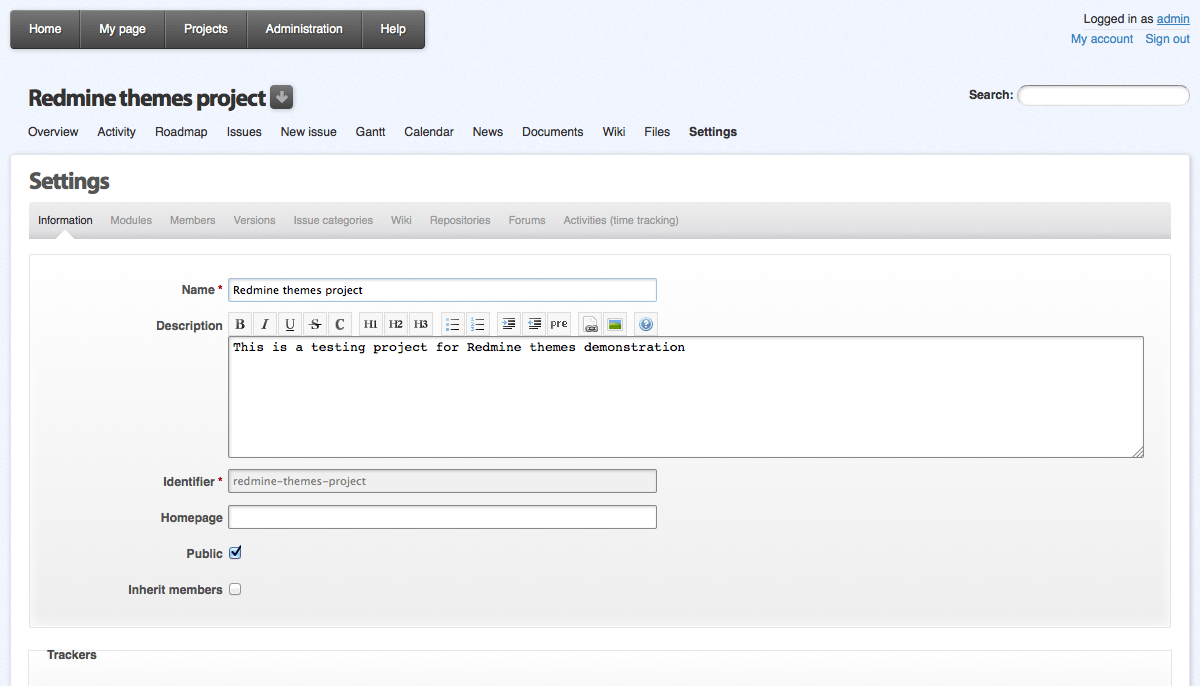
Task: Toggle the Public checkbox
Action: click(x=235, y=553)
